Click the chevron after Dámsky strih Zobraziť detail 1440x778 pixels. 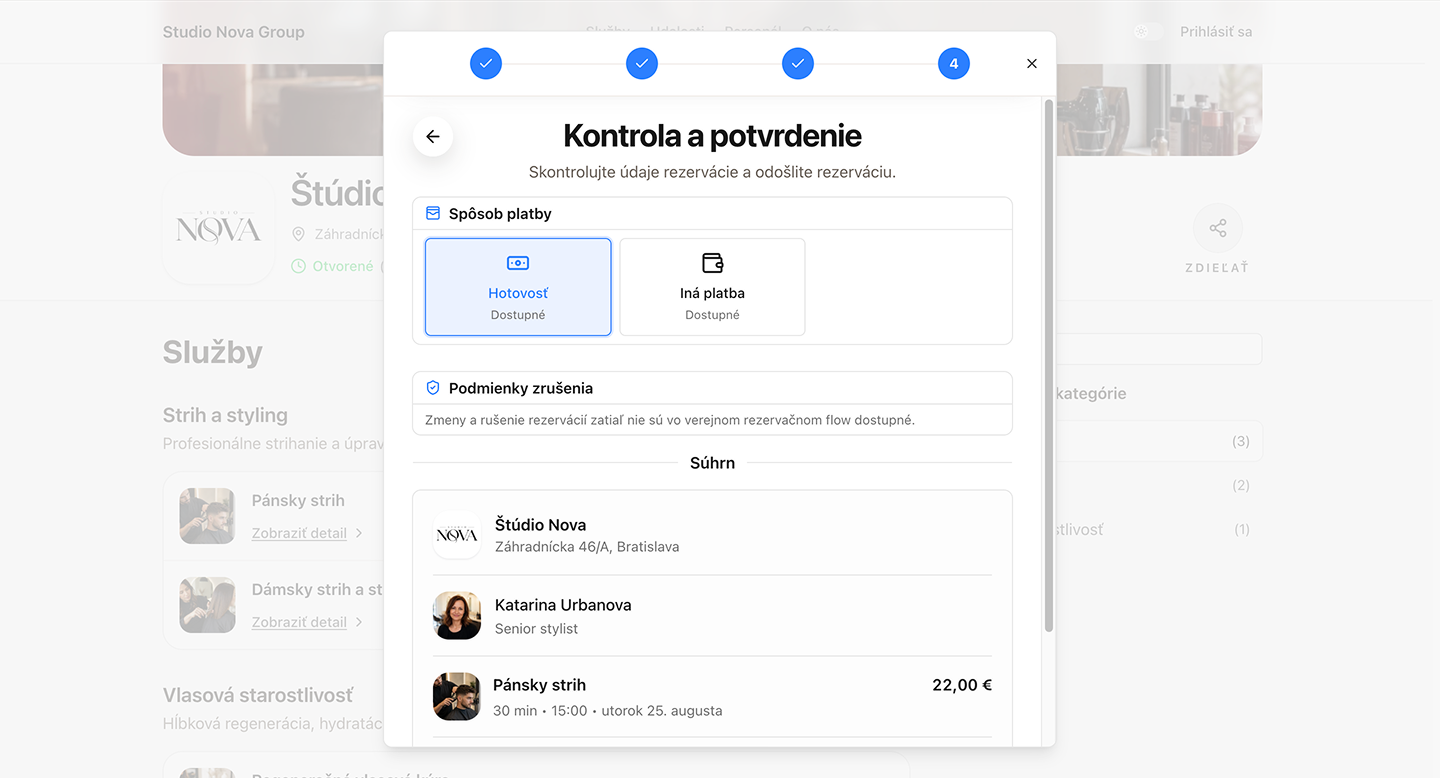point(359,622)
